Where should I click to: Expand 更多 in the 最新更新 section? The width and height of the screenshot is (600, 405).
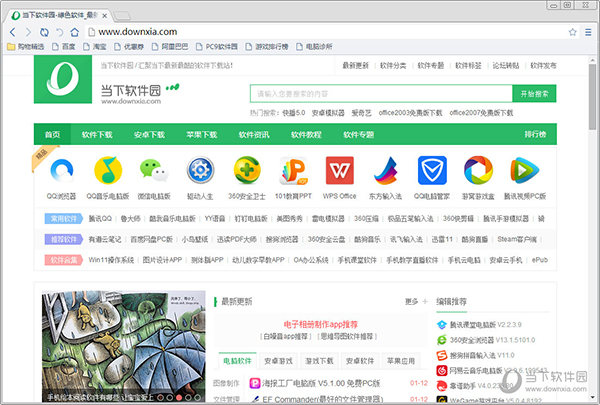click(x=412, y=300)
